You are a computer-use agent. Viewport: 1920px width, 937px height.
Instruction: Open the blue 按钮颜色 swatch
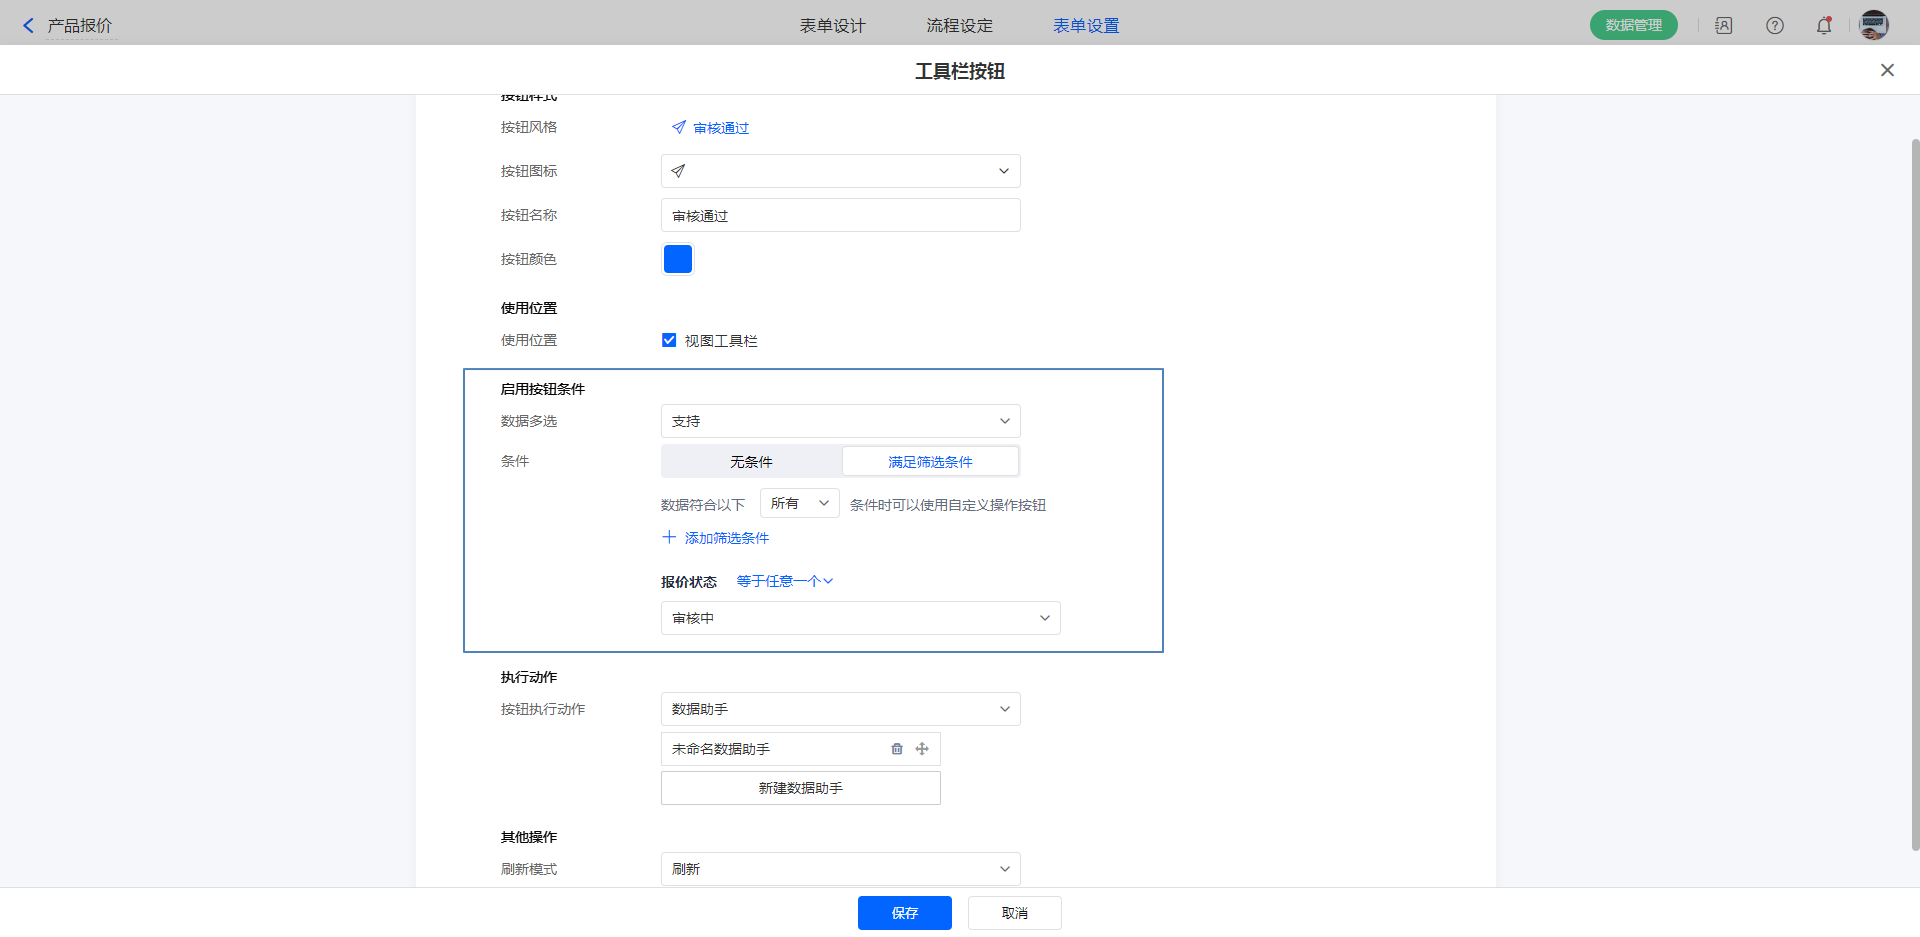[678, 259]
